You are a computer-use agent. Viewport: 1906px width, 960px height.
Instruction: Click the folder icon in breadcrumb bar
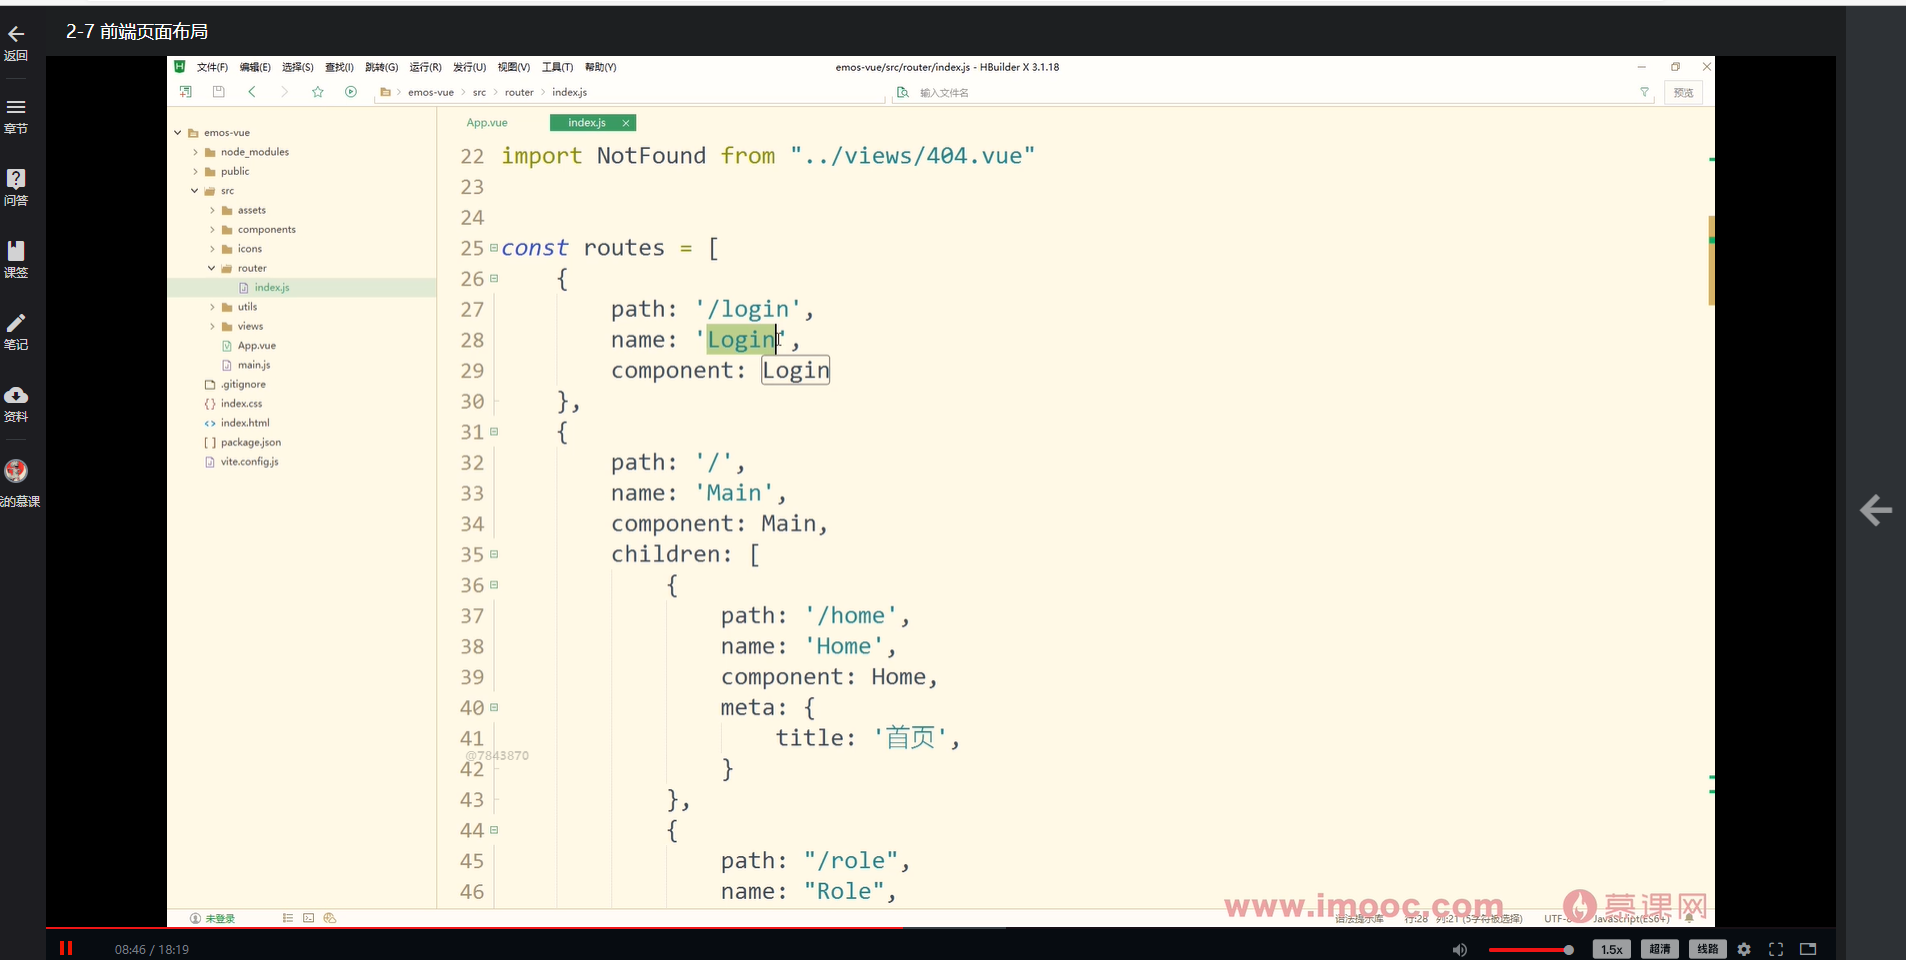[x=385, y=92]
